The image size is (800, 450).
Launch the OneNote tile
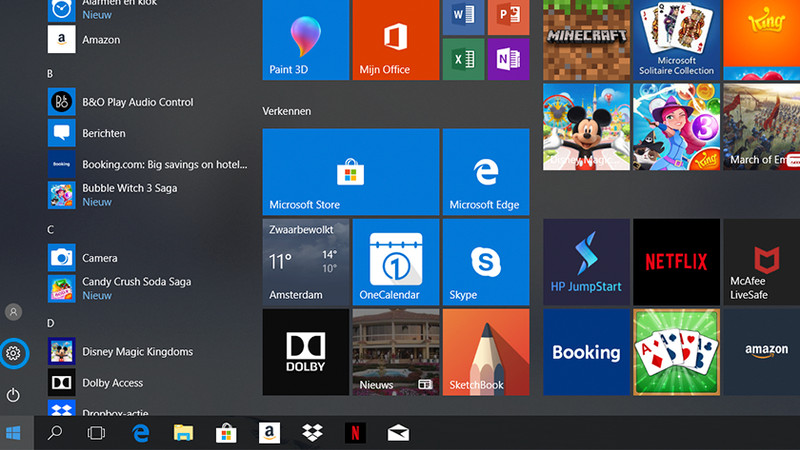coord(508,59)
